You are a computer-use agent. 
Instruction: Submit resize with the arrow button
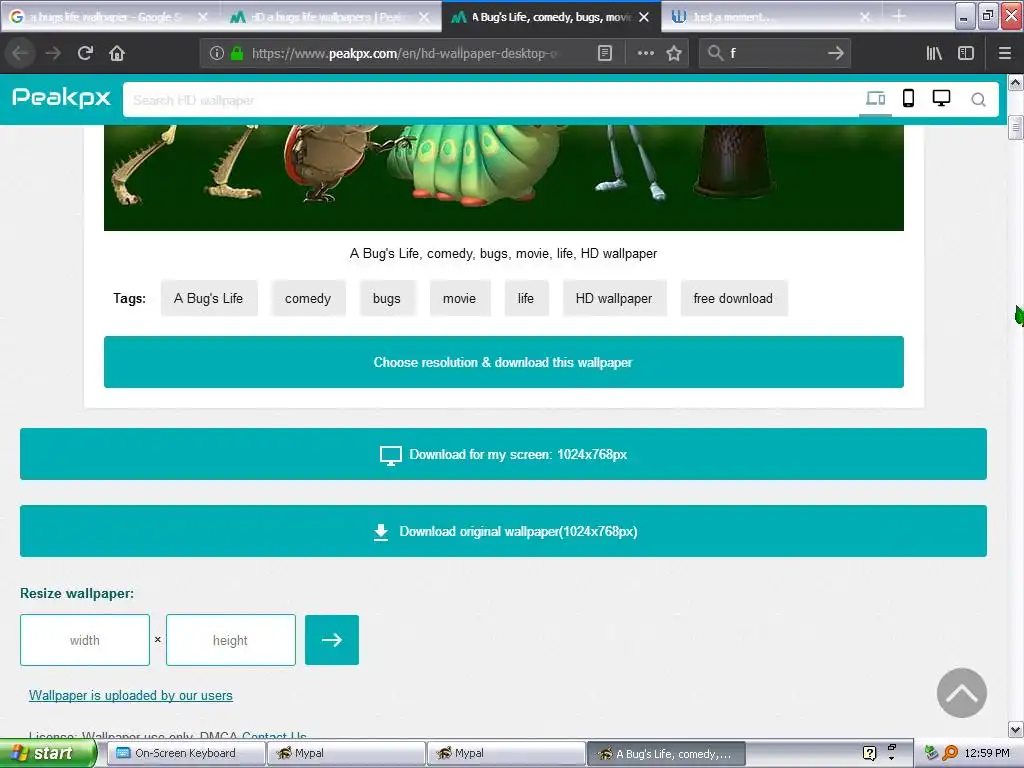coord(332,640)
